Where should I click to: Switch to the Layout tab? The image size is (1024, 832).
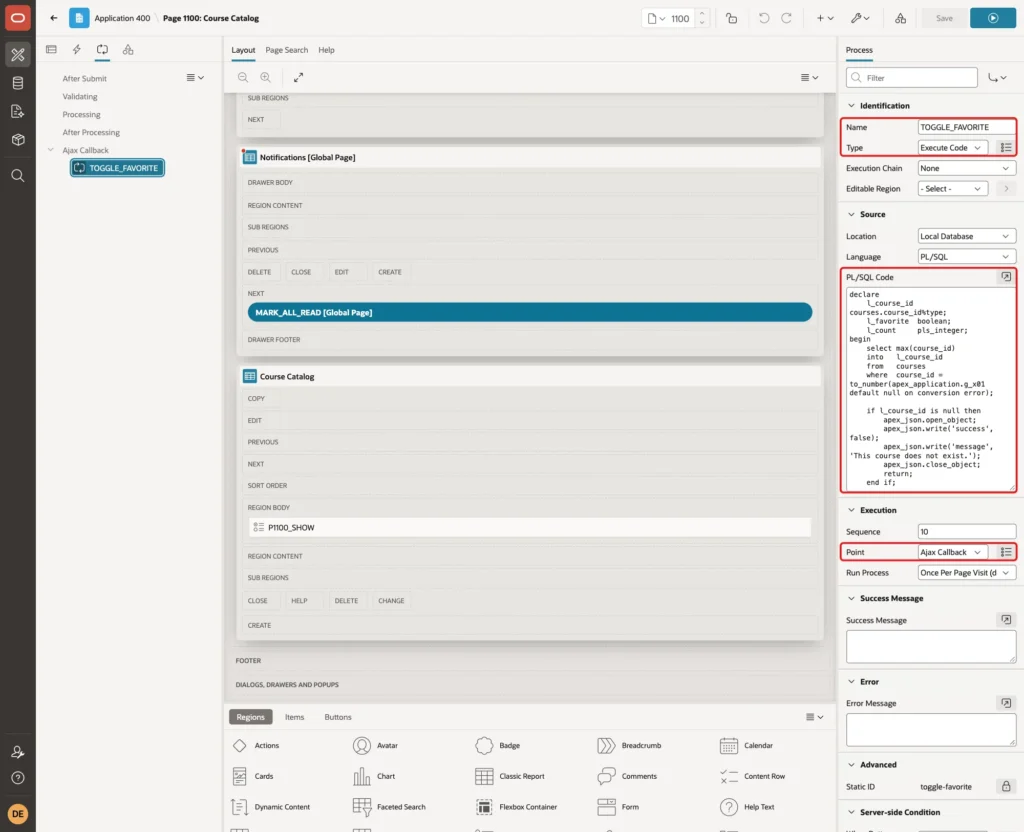pyautogui.click(x=243, y=50)
